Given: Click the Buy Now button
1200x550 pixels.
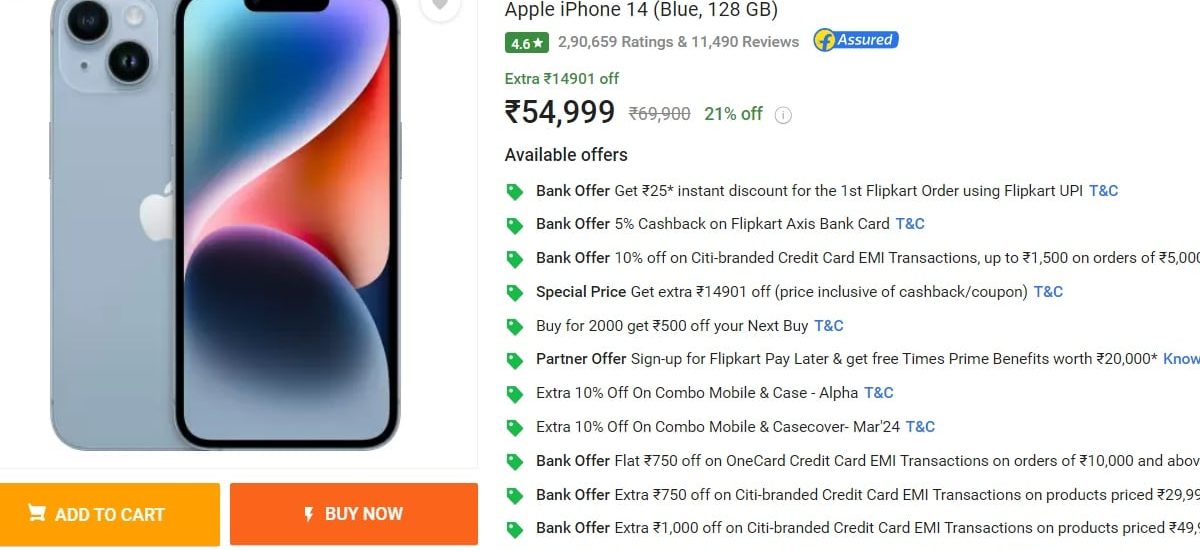Looking at the screenshot, I should coord(354,514).
